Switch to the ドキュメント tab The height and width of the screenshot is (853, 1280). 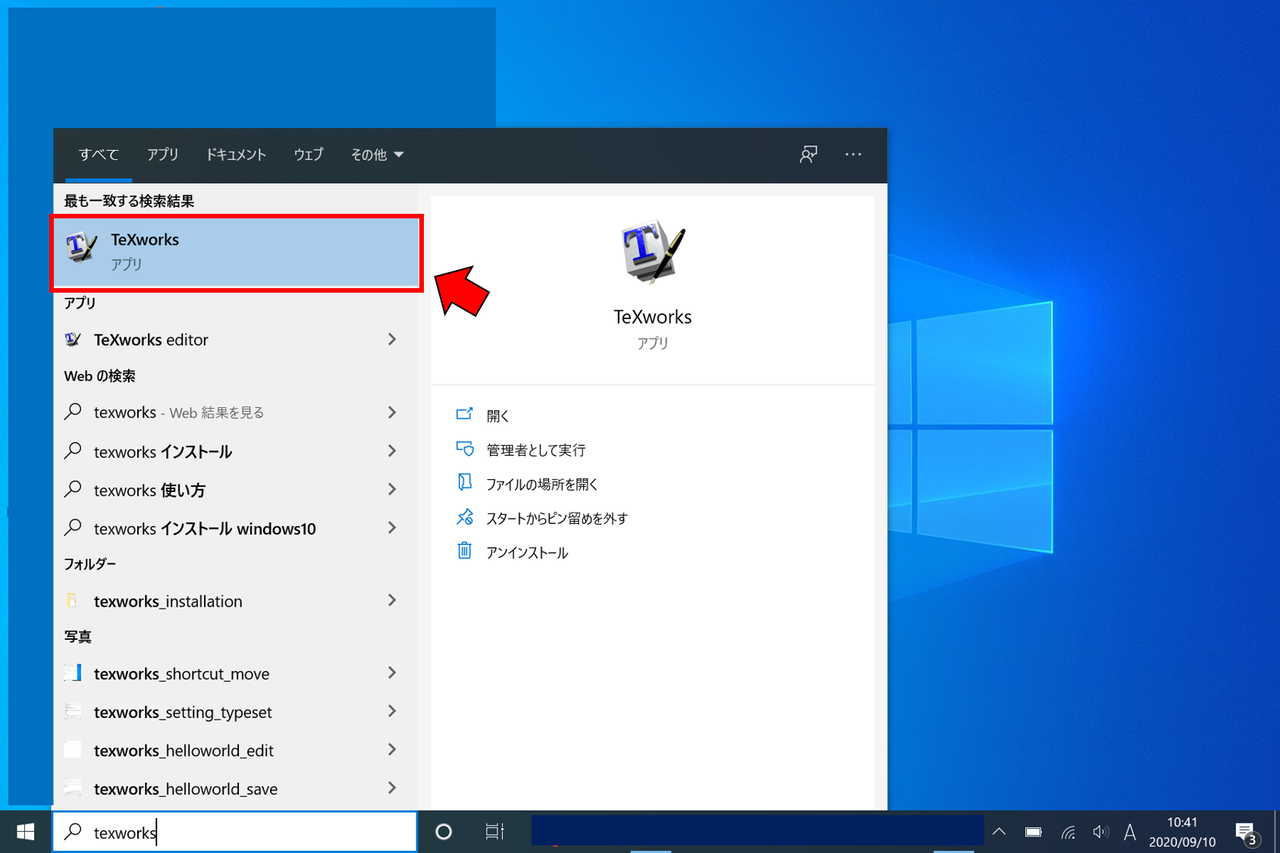click(235, 154)
